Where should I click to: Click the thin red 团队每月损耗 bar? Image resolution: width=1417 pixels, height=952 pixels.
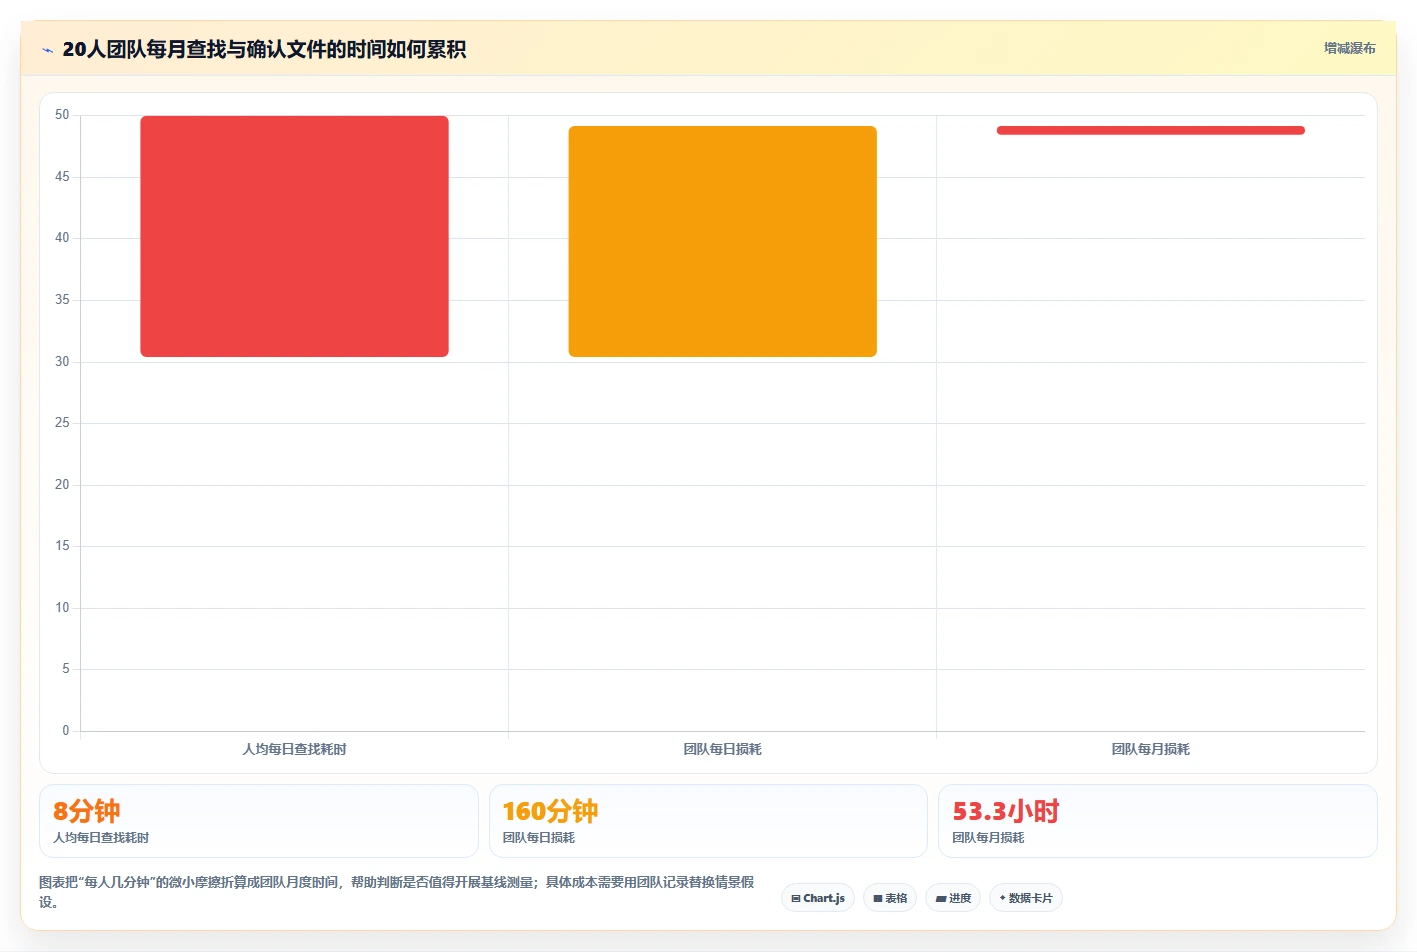click(x=1150, y=130)
